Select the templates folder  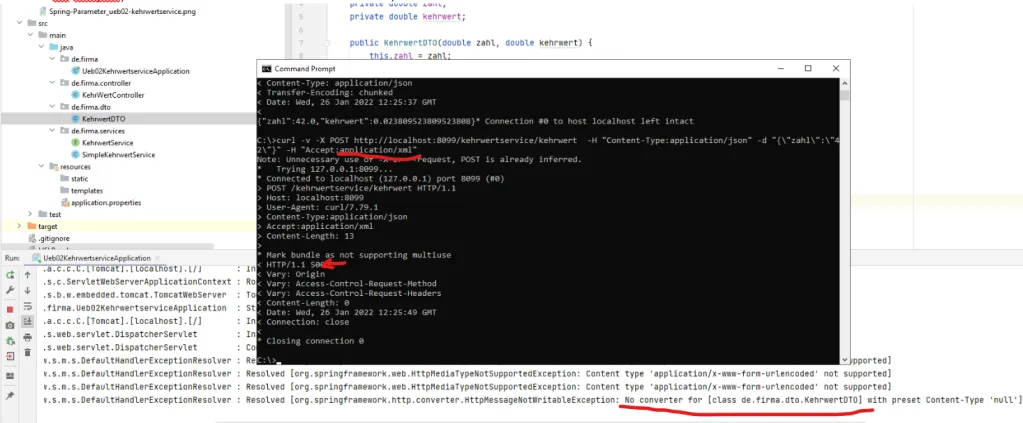click(x=87, y=191)
